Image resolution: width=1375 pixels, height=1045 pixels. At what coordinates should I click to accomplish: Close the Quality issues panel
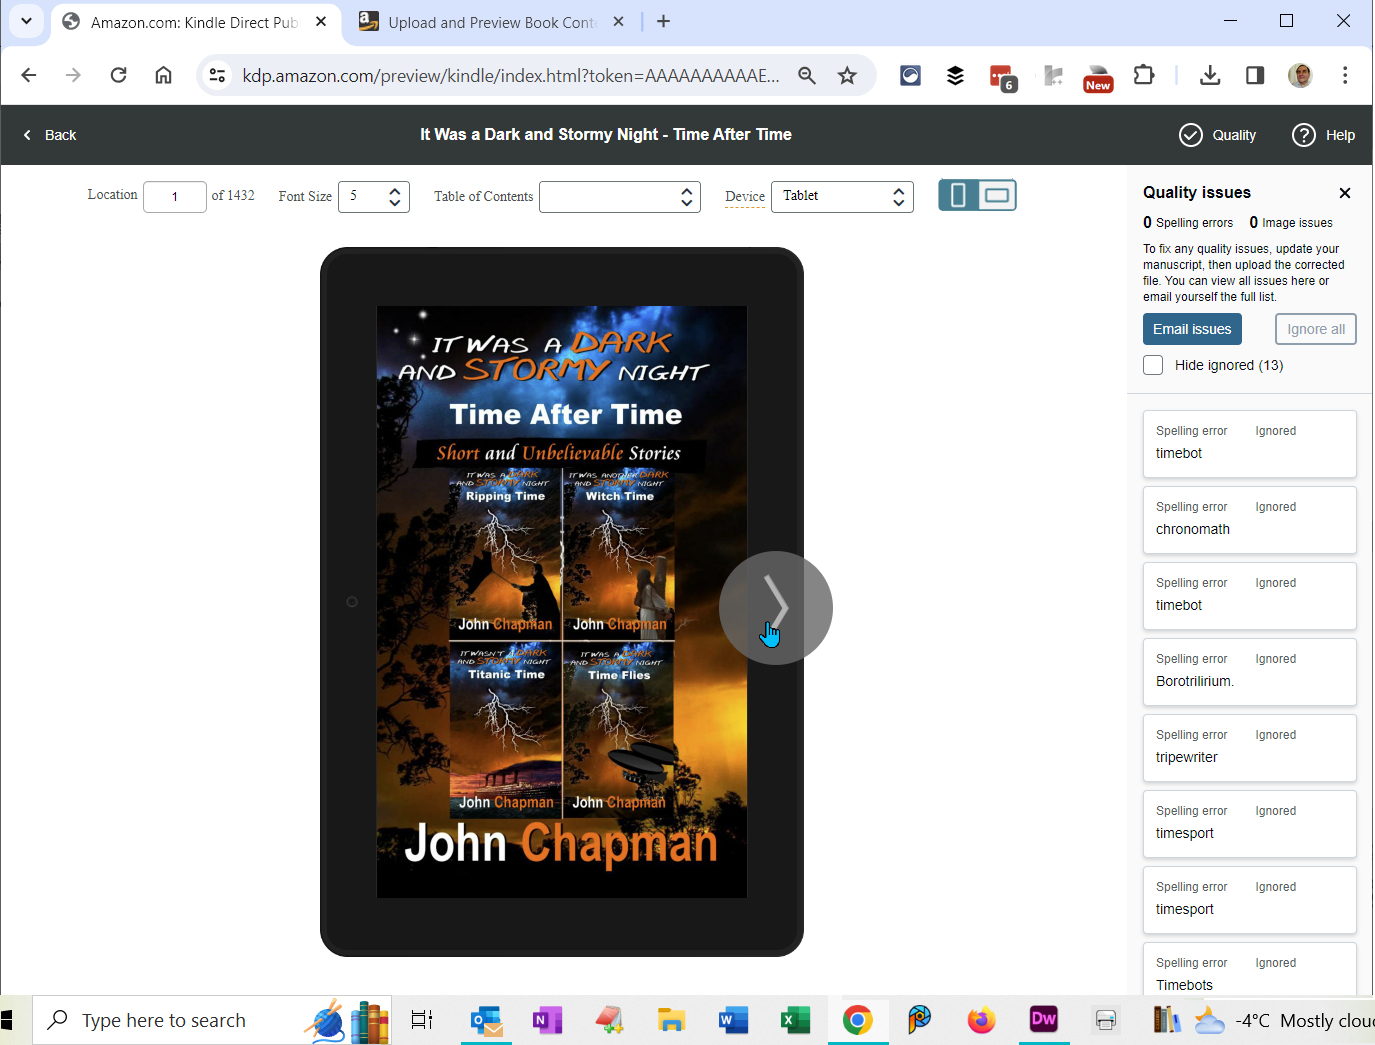pyautogui.click(x=1345, y=192)
